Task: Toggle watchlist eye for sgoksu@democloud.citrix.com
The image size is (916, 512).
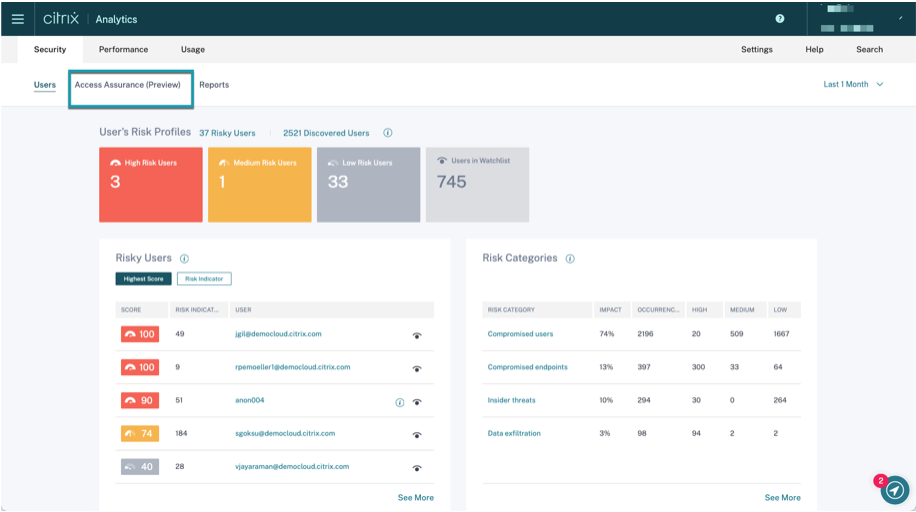Action: pyautogui.click(x=417, y=435)
